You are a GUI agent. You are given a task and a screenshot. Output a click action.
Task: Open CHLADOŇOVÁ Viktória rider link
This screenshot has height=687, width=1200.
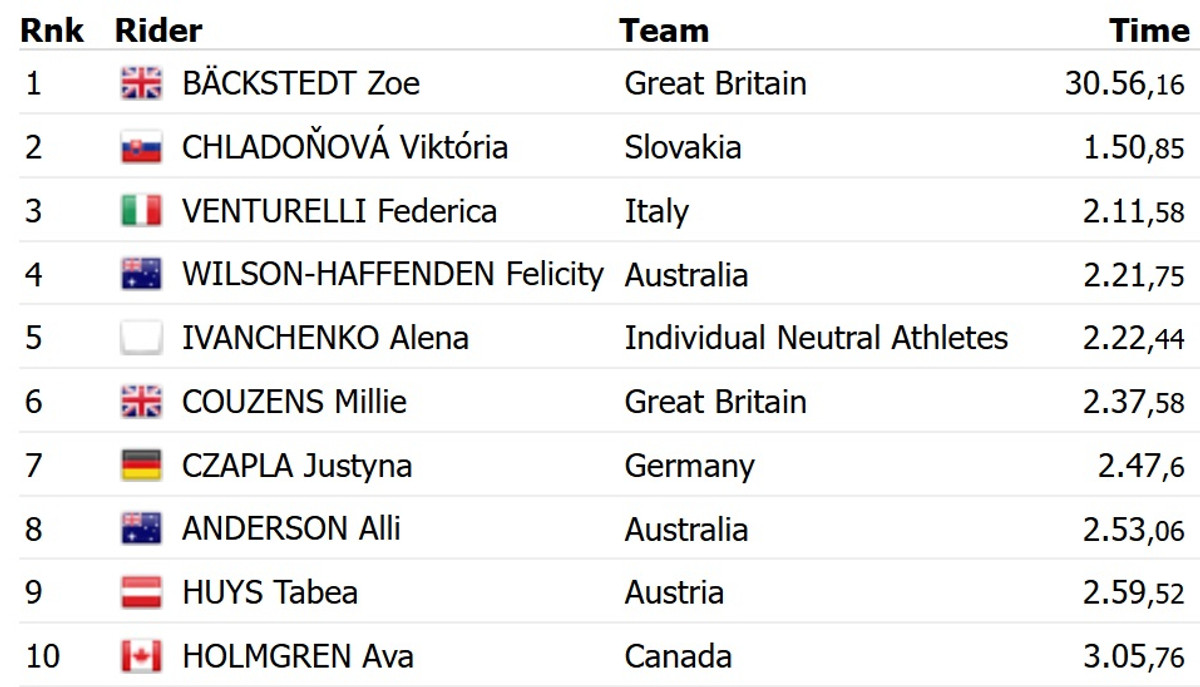click(344, 148)
